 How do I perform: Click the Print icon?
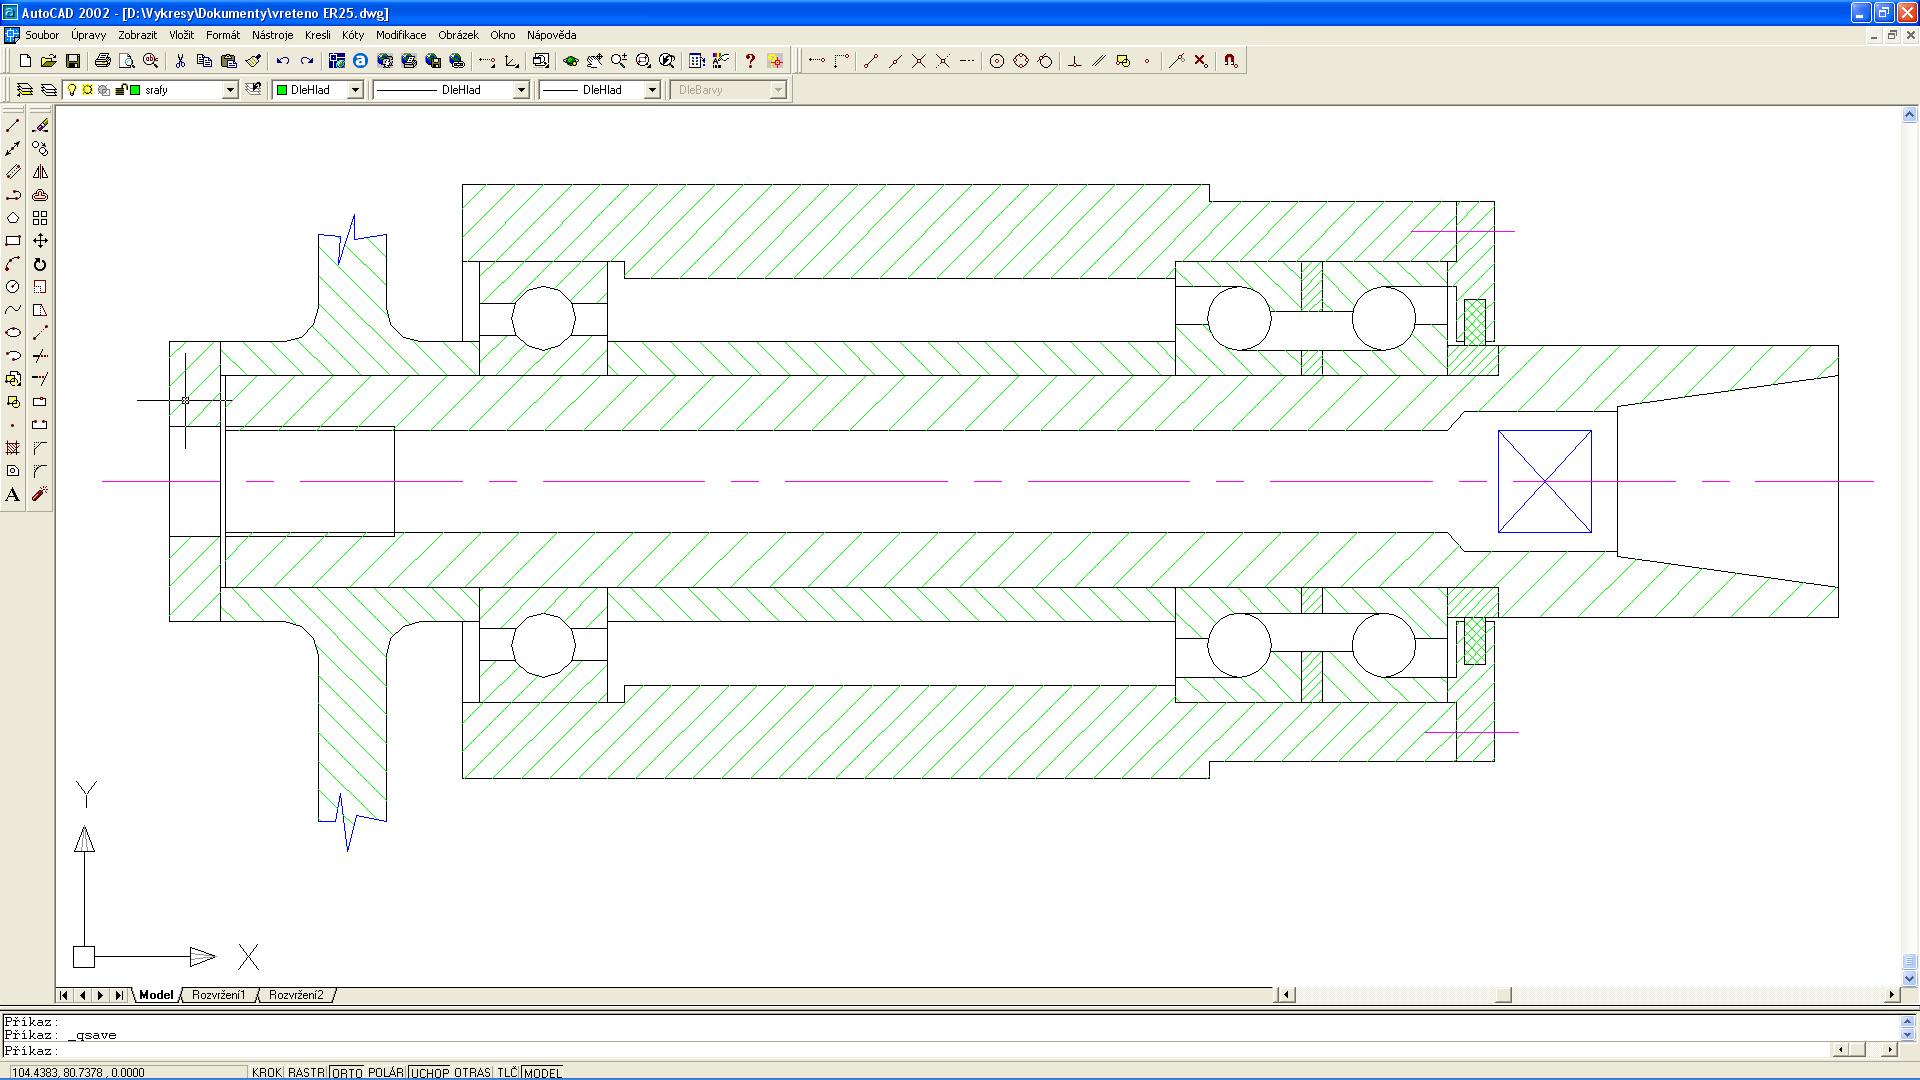pyautogui.click(x=102, y=61)
